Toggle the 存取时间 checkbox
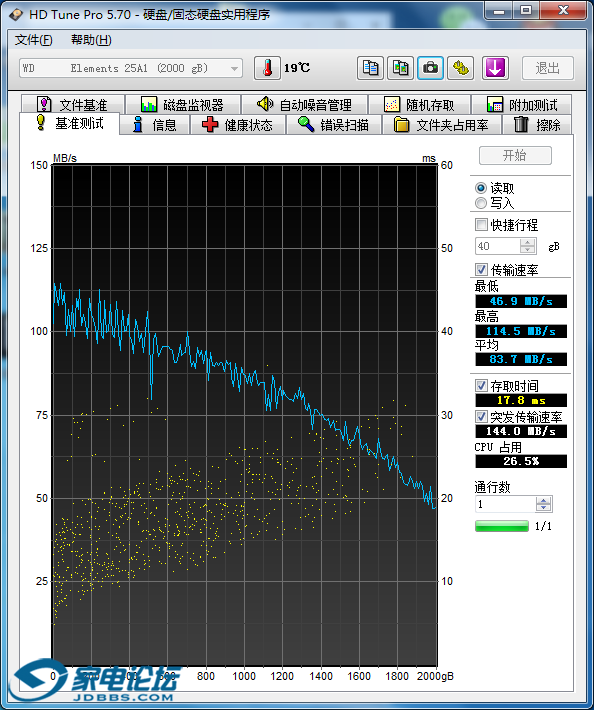Screen dimensions: 594x710 click(481, 386)
